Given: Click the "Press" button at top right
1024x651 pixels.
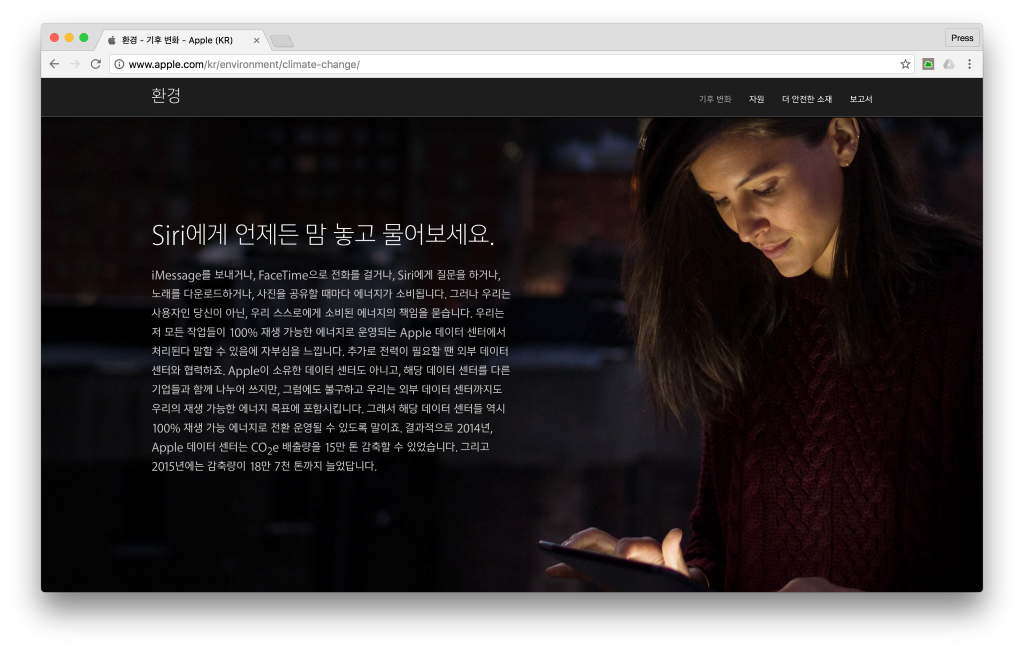Looking at the screenshot, I should 961,37.
